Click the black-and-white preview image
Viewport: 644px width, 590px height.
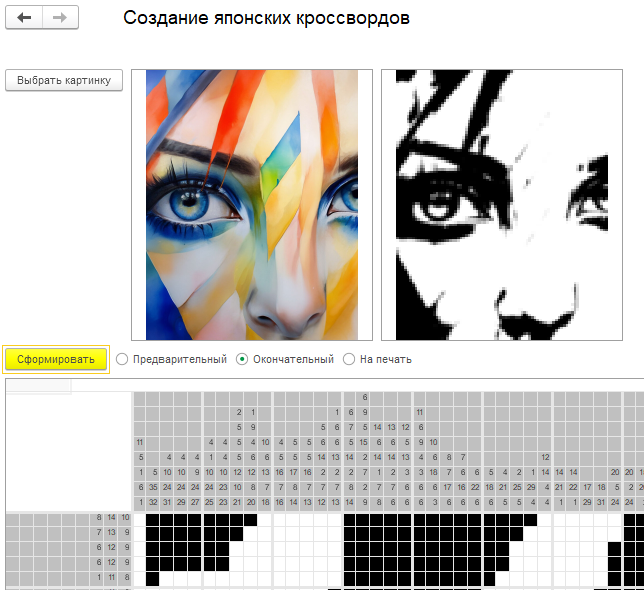tap(501, 205)
